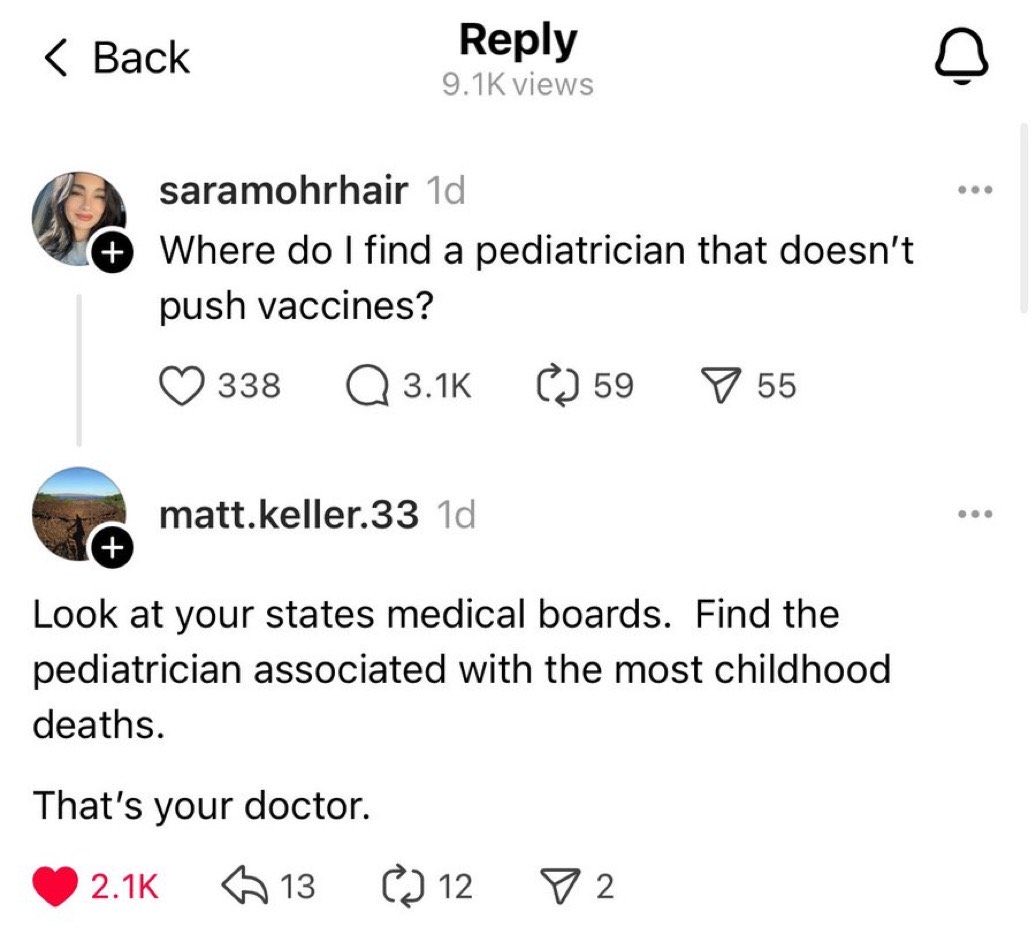Open the notifications bell
The width and height of the screenshot is (1035, 942).
(962, 57)
